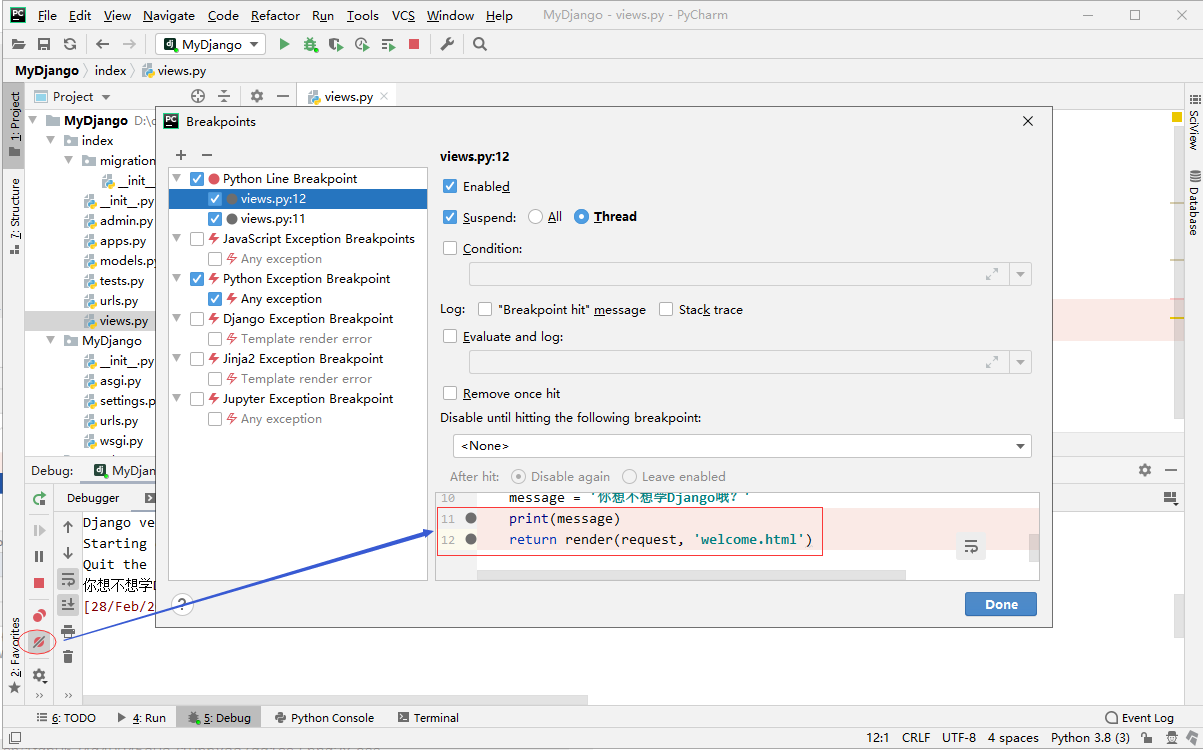Collapse Jinja2 Exception Breakpoint group
Screen dimensions: 1203x750
coord(177,359)
